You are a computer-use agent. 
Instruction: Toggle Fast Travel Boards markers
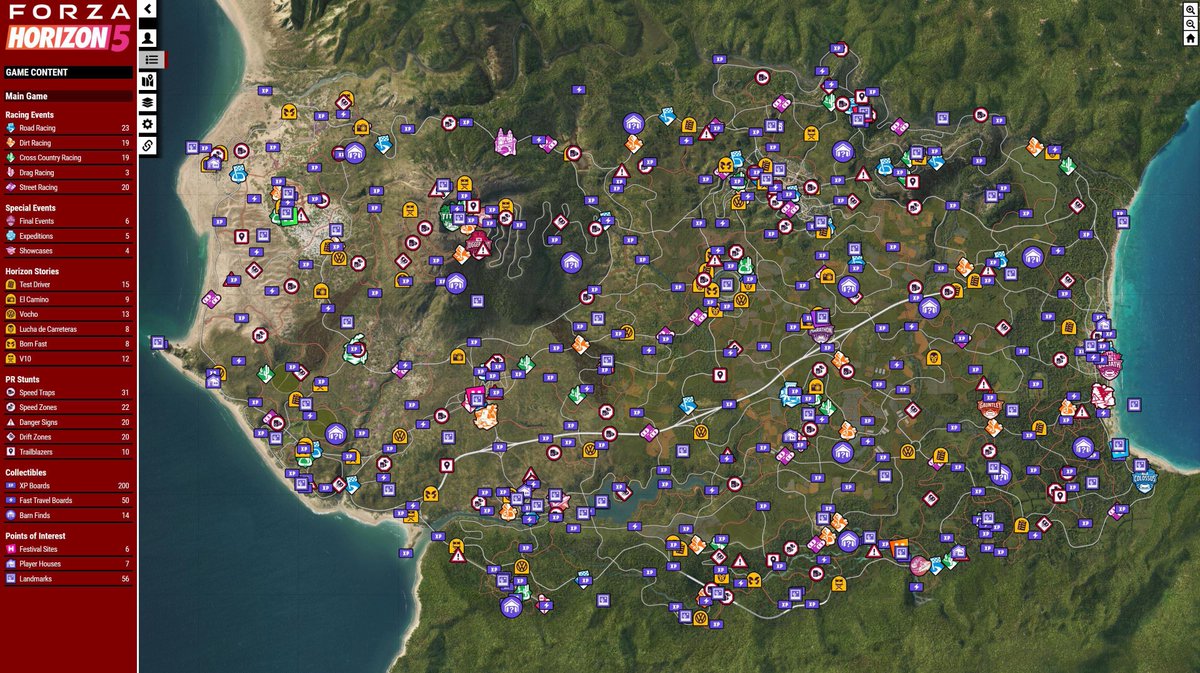68,500
